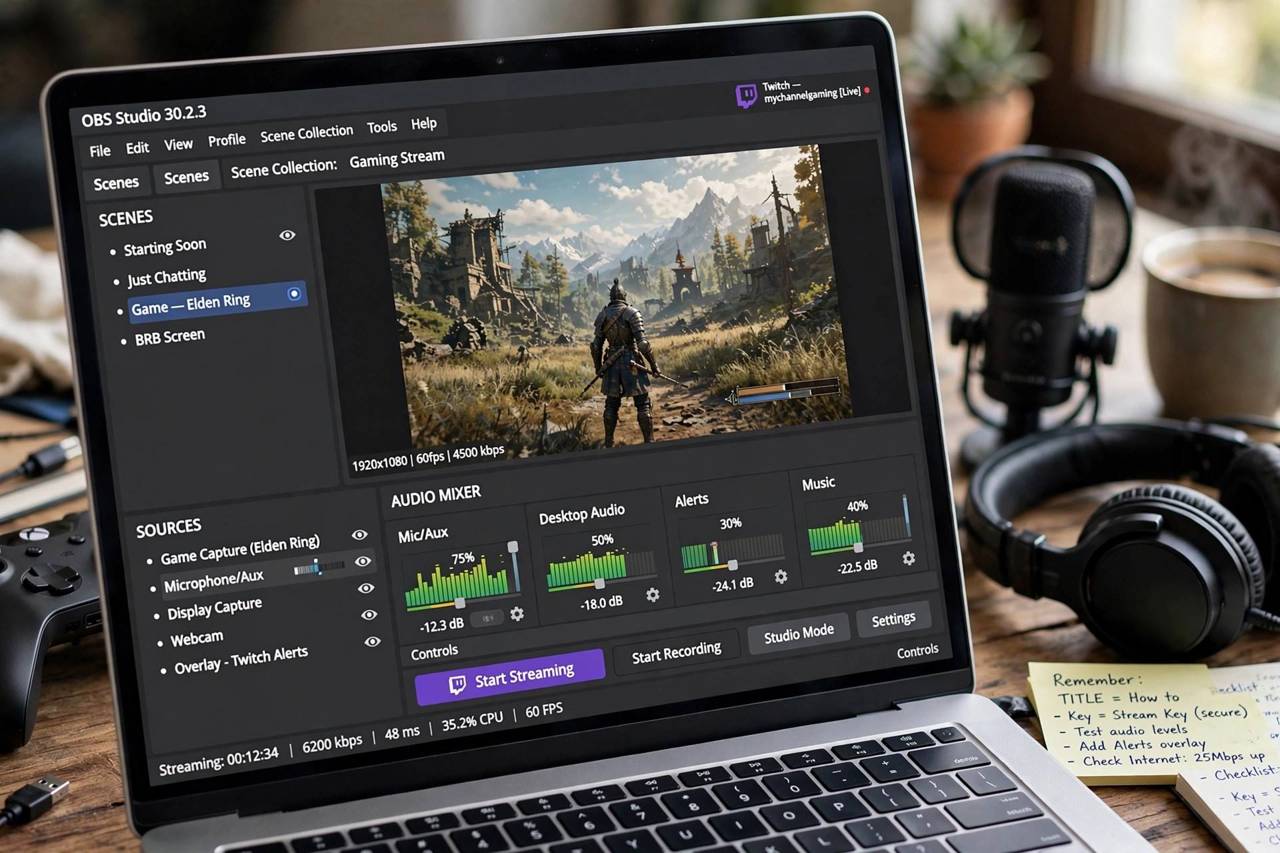Viewport: 1280px width, 853px height.
Task: Open Settings from the controls
Action: (x=893, y=620)
